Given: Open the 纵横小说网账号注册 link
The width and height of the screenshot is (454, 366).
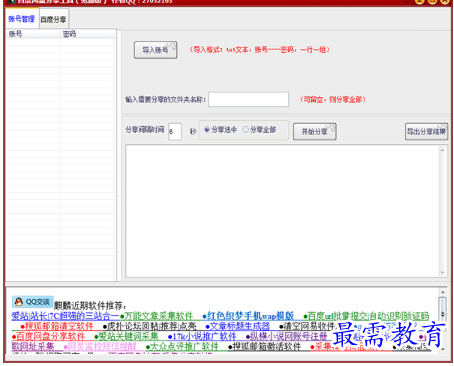Looking at the screenshot, I should 289,336.
